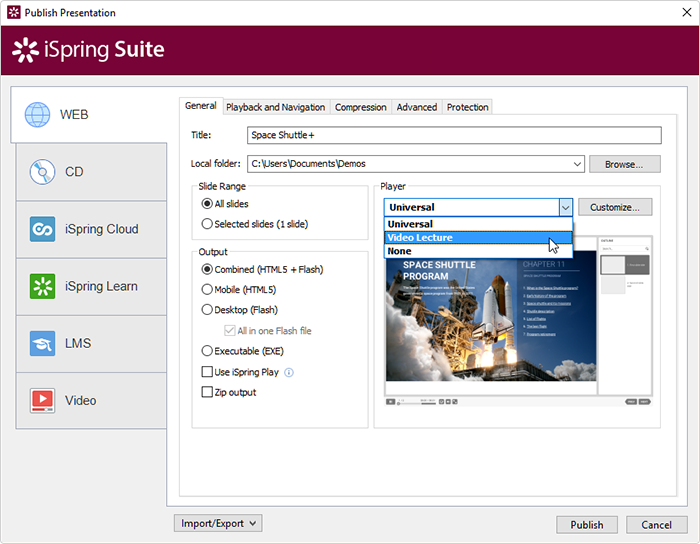Viewport: 700px width, 544px height.
Task: Choose the Video play icon
Action: pos(42,400)
